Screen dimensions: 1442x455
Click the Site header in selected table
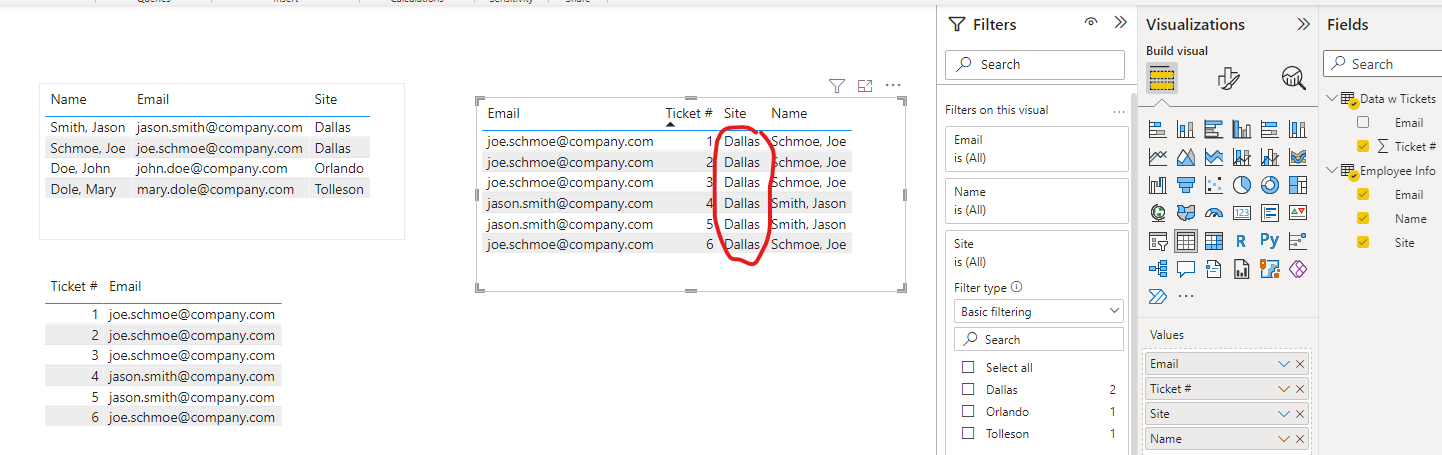point(735,114)
